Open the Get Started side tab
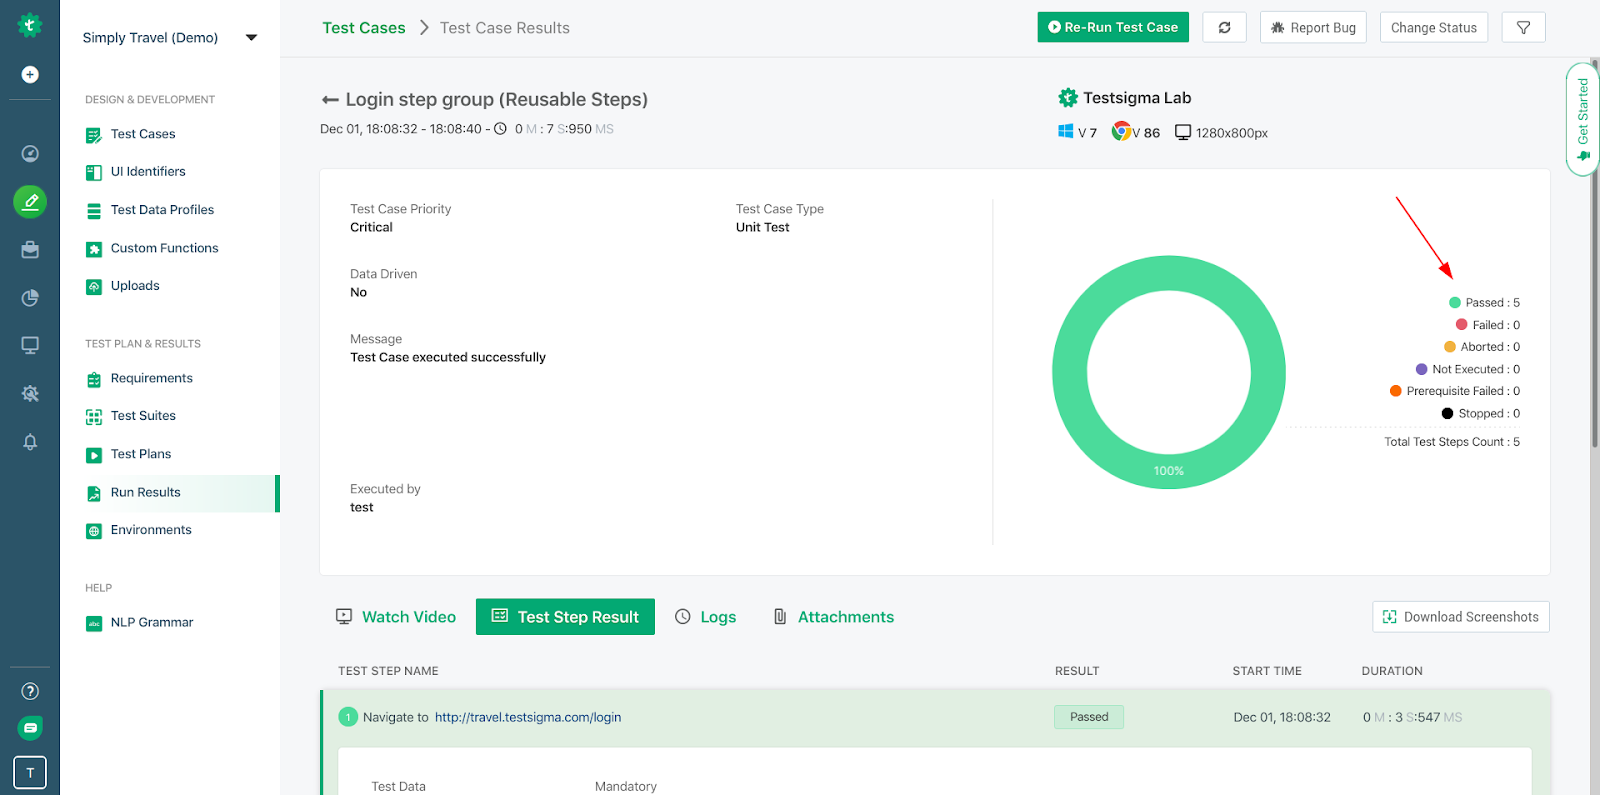The width and height of the screenshot is (1600, 795). pyautogui.click(x=1583, y=119)
